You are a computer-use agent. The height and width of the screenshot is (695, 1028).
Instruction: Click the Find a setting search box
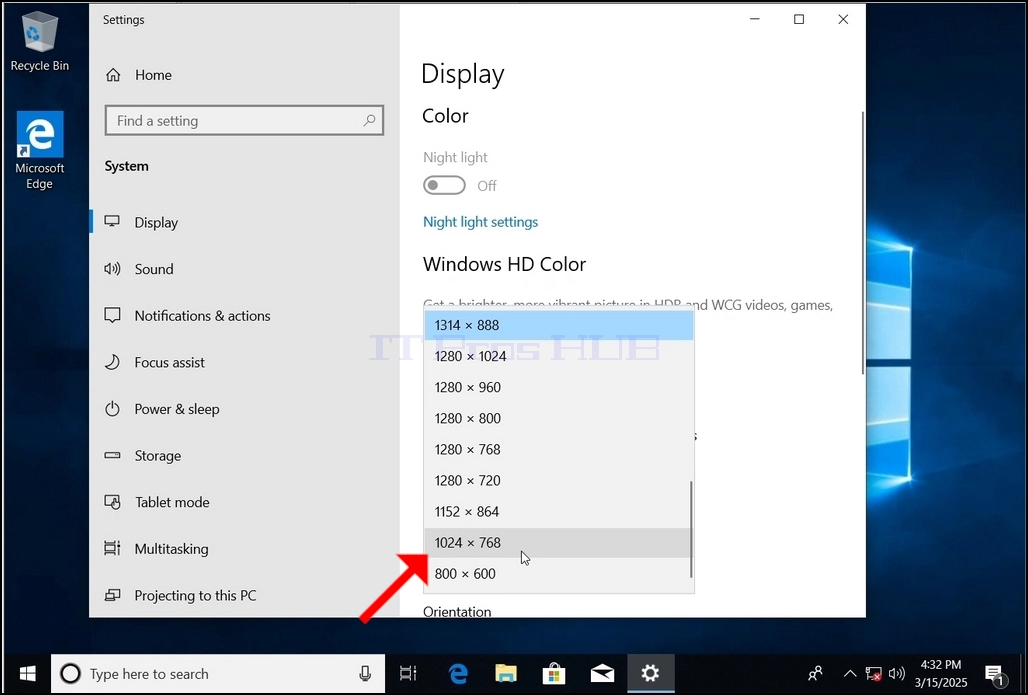(x=244, y=121)
